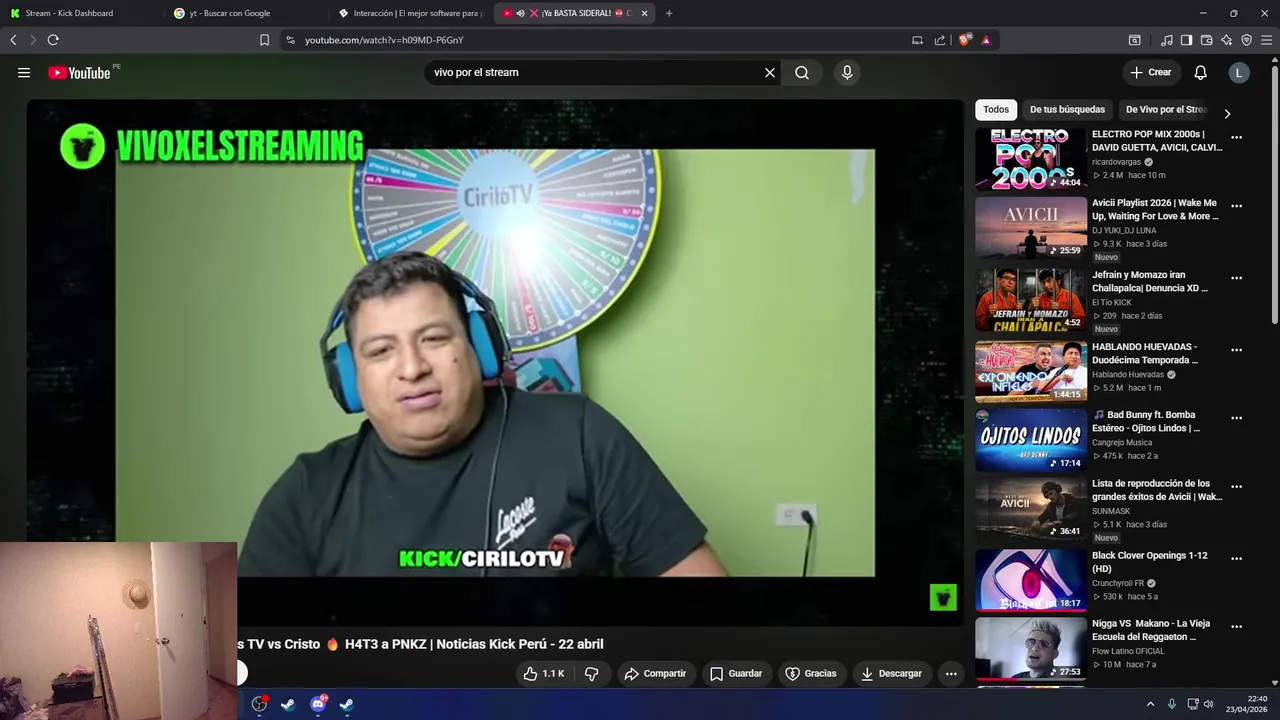Open the account avatar menu 'L'
Image resolution: width=1280 pixels, height=720 pixels.
[x=1239, y=72]
